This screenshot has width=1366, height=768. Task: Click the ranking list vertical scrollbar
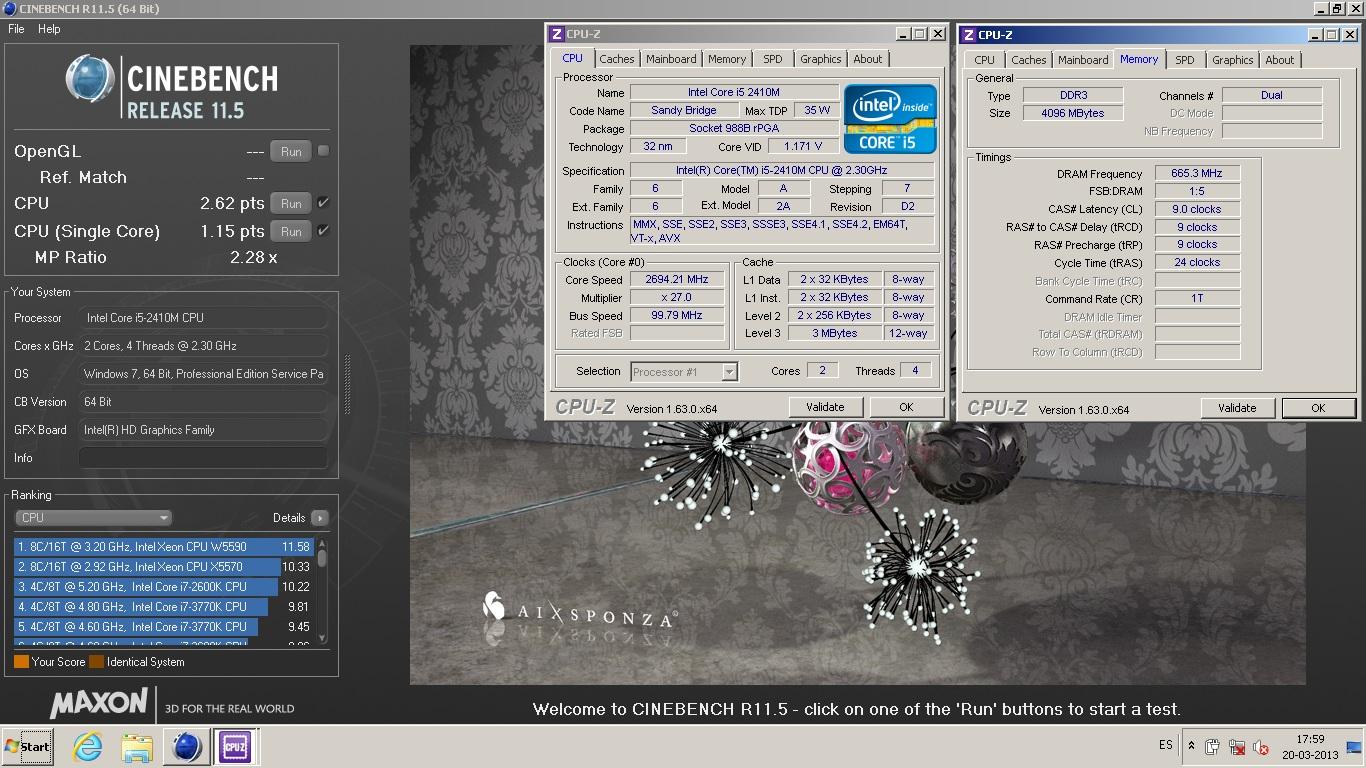click(322, 591)
